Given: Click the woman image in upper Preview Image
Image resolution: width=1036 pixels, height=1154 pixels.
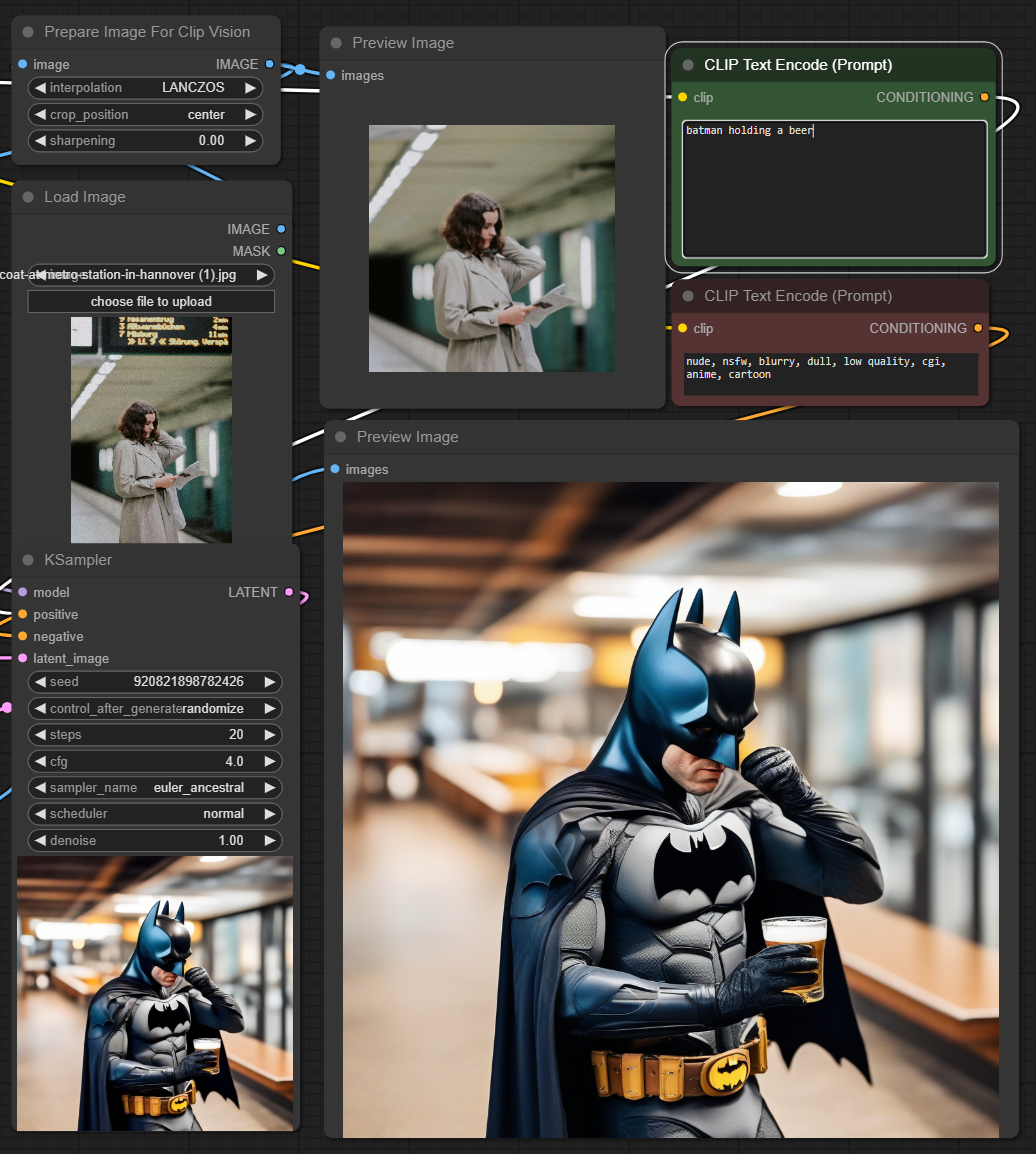Looking at the screenshot, I should pos(492,248).
